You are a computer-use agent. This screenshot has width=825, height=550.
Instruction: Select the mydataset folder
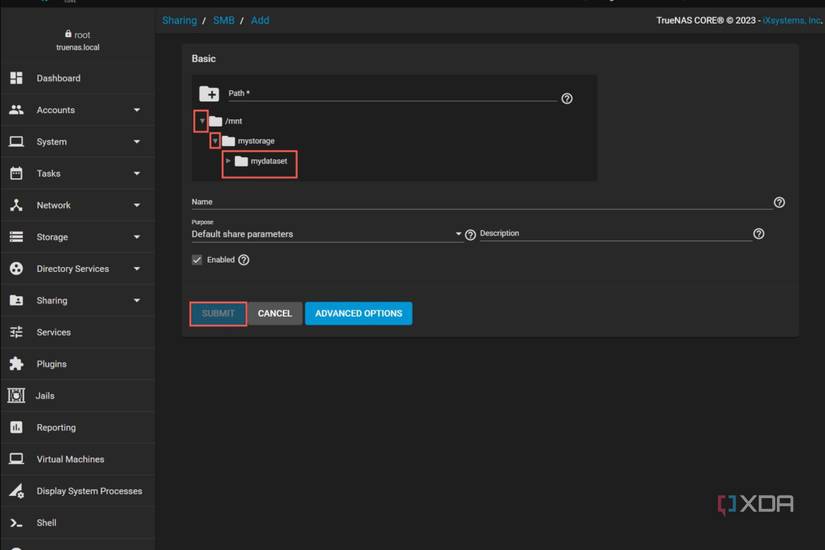pos(269,161)
